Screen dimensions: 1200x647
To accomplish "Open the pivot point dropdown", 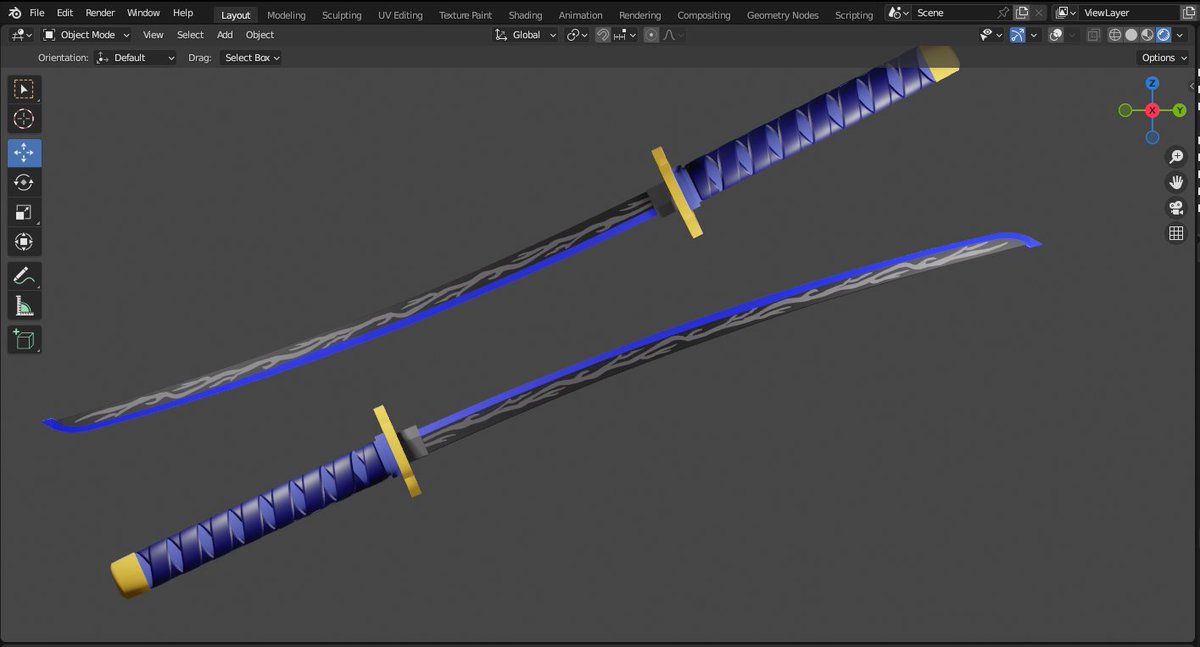I will (577, 35).
